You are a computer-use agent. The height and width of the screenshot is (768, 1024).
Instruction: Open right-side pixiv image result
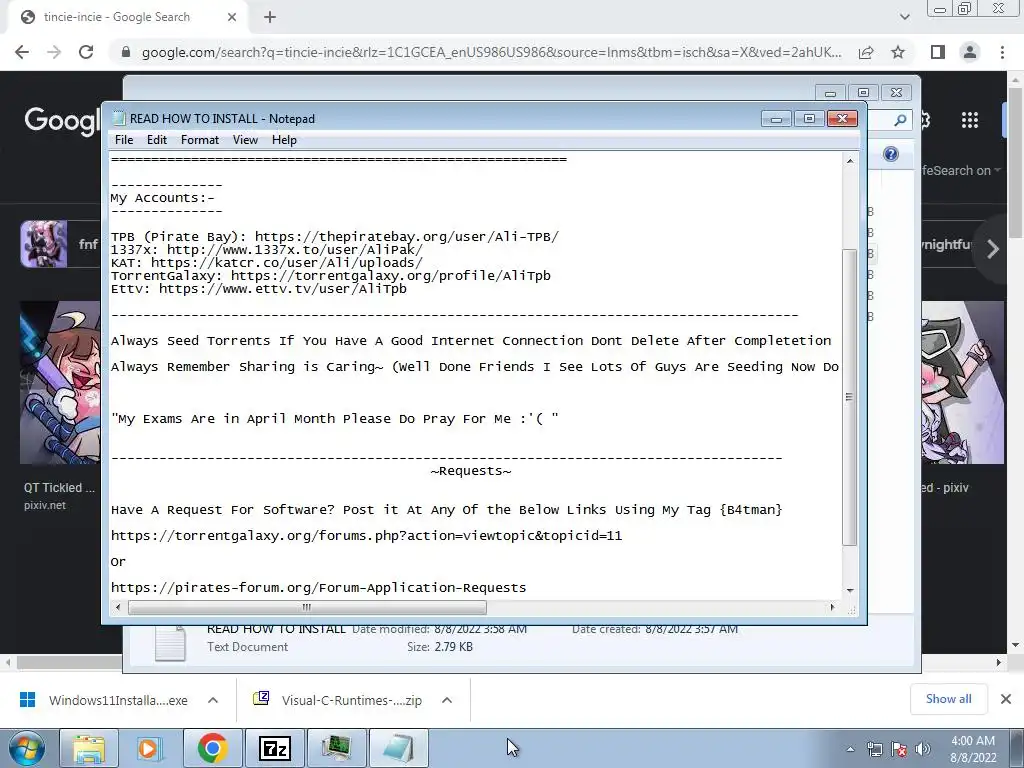tap(963, 382)
